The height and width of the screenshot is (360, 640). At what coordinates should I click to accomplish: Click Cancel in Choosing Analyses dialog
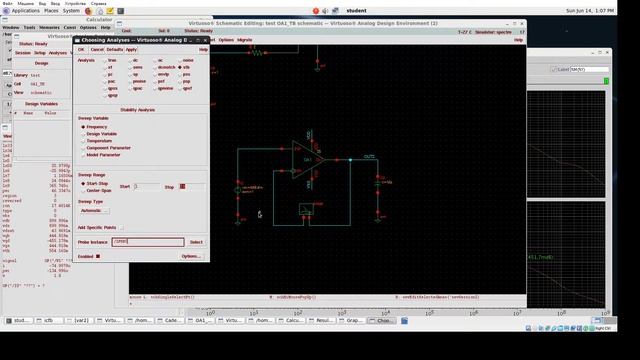(x=97, y=50)
